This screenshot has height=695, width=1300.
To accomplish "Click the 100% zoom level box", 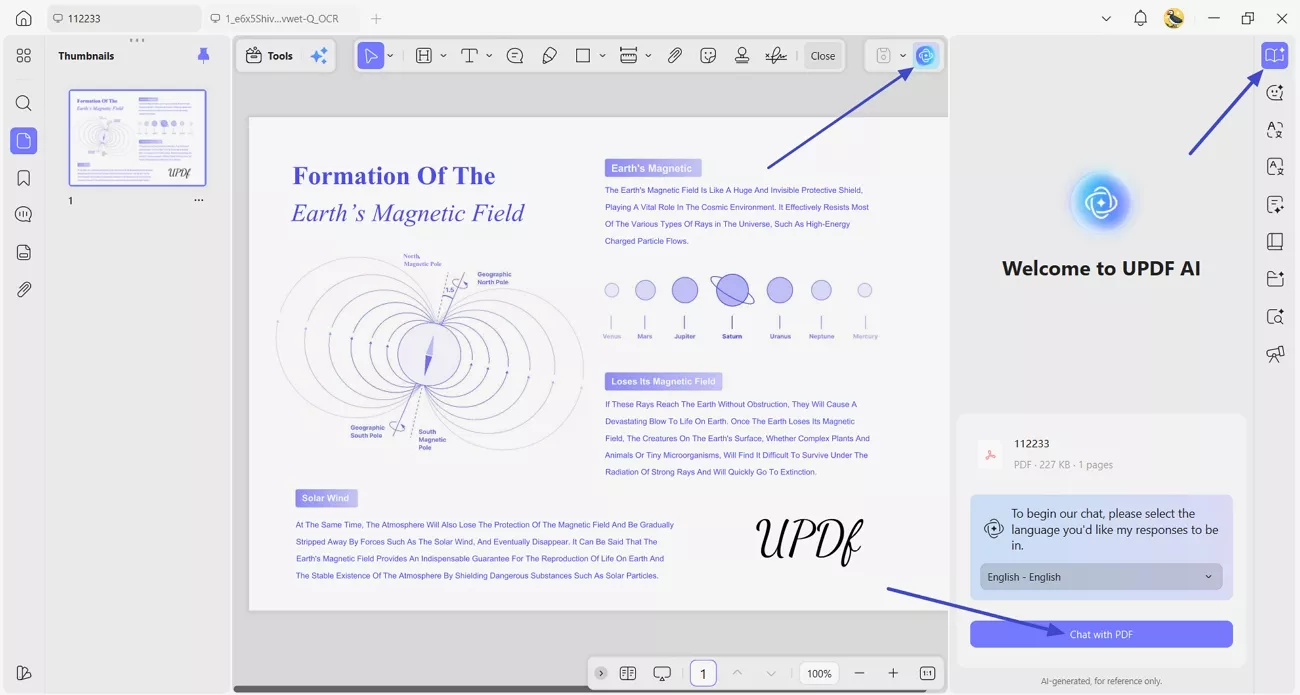I will (x=819, y=673).
